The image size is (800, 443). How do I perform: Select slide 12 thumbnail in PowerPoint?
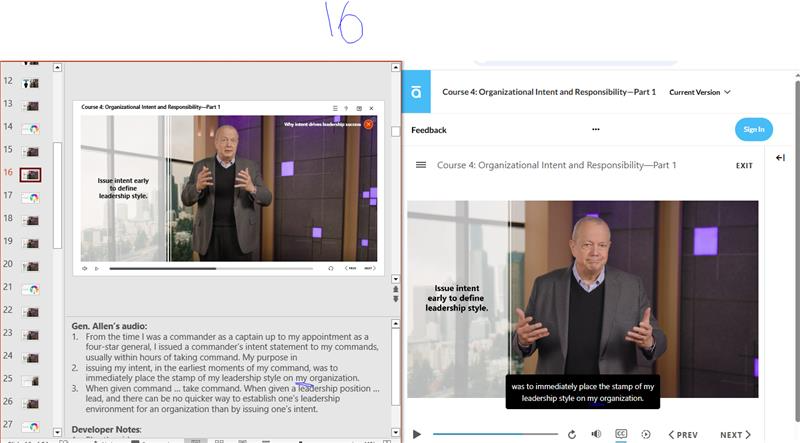point(31,83)
